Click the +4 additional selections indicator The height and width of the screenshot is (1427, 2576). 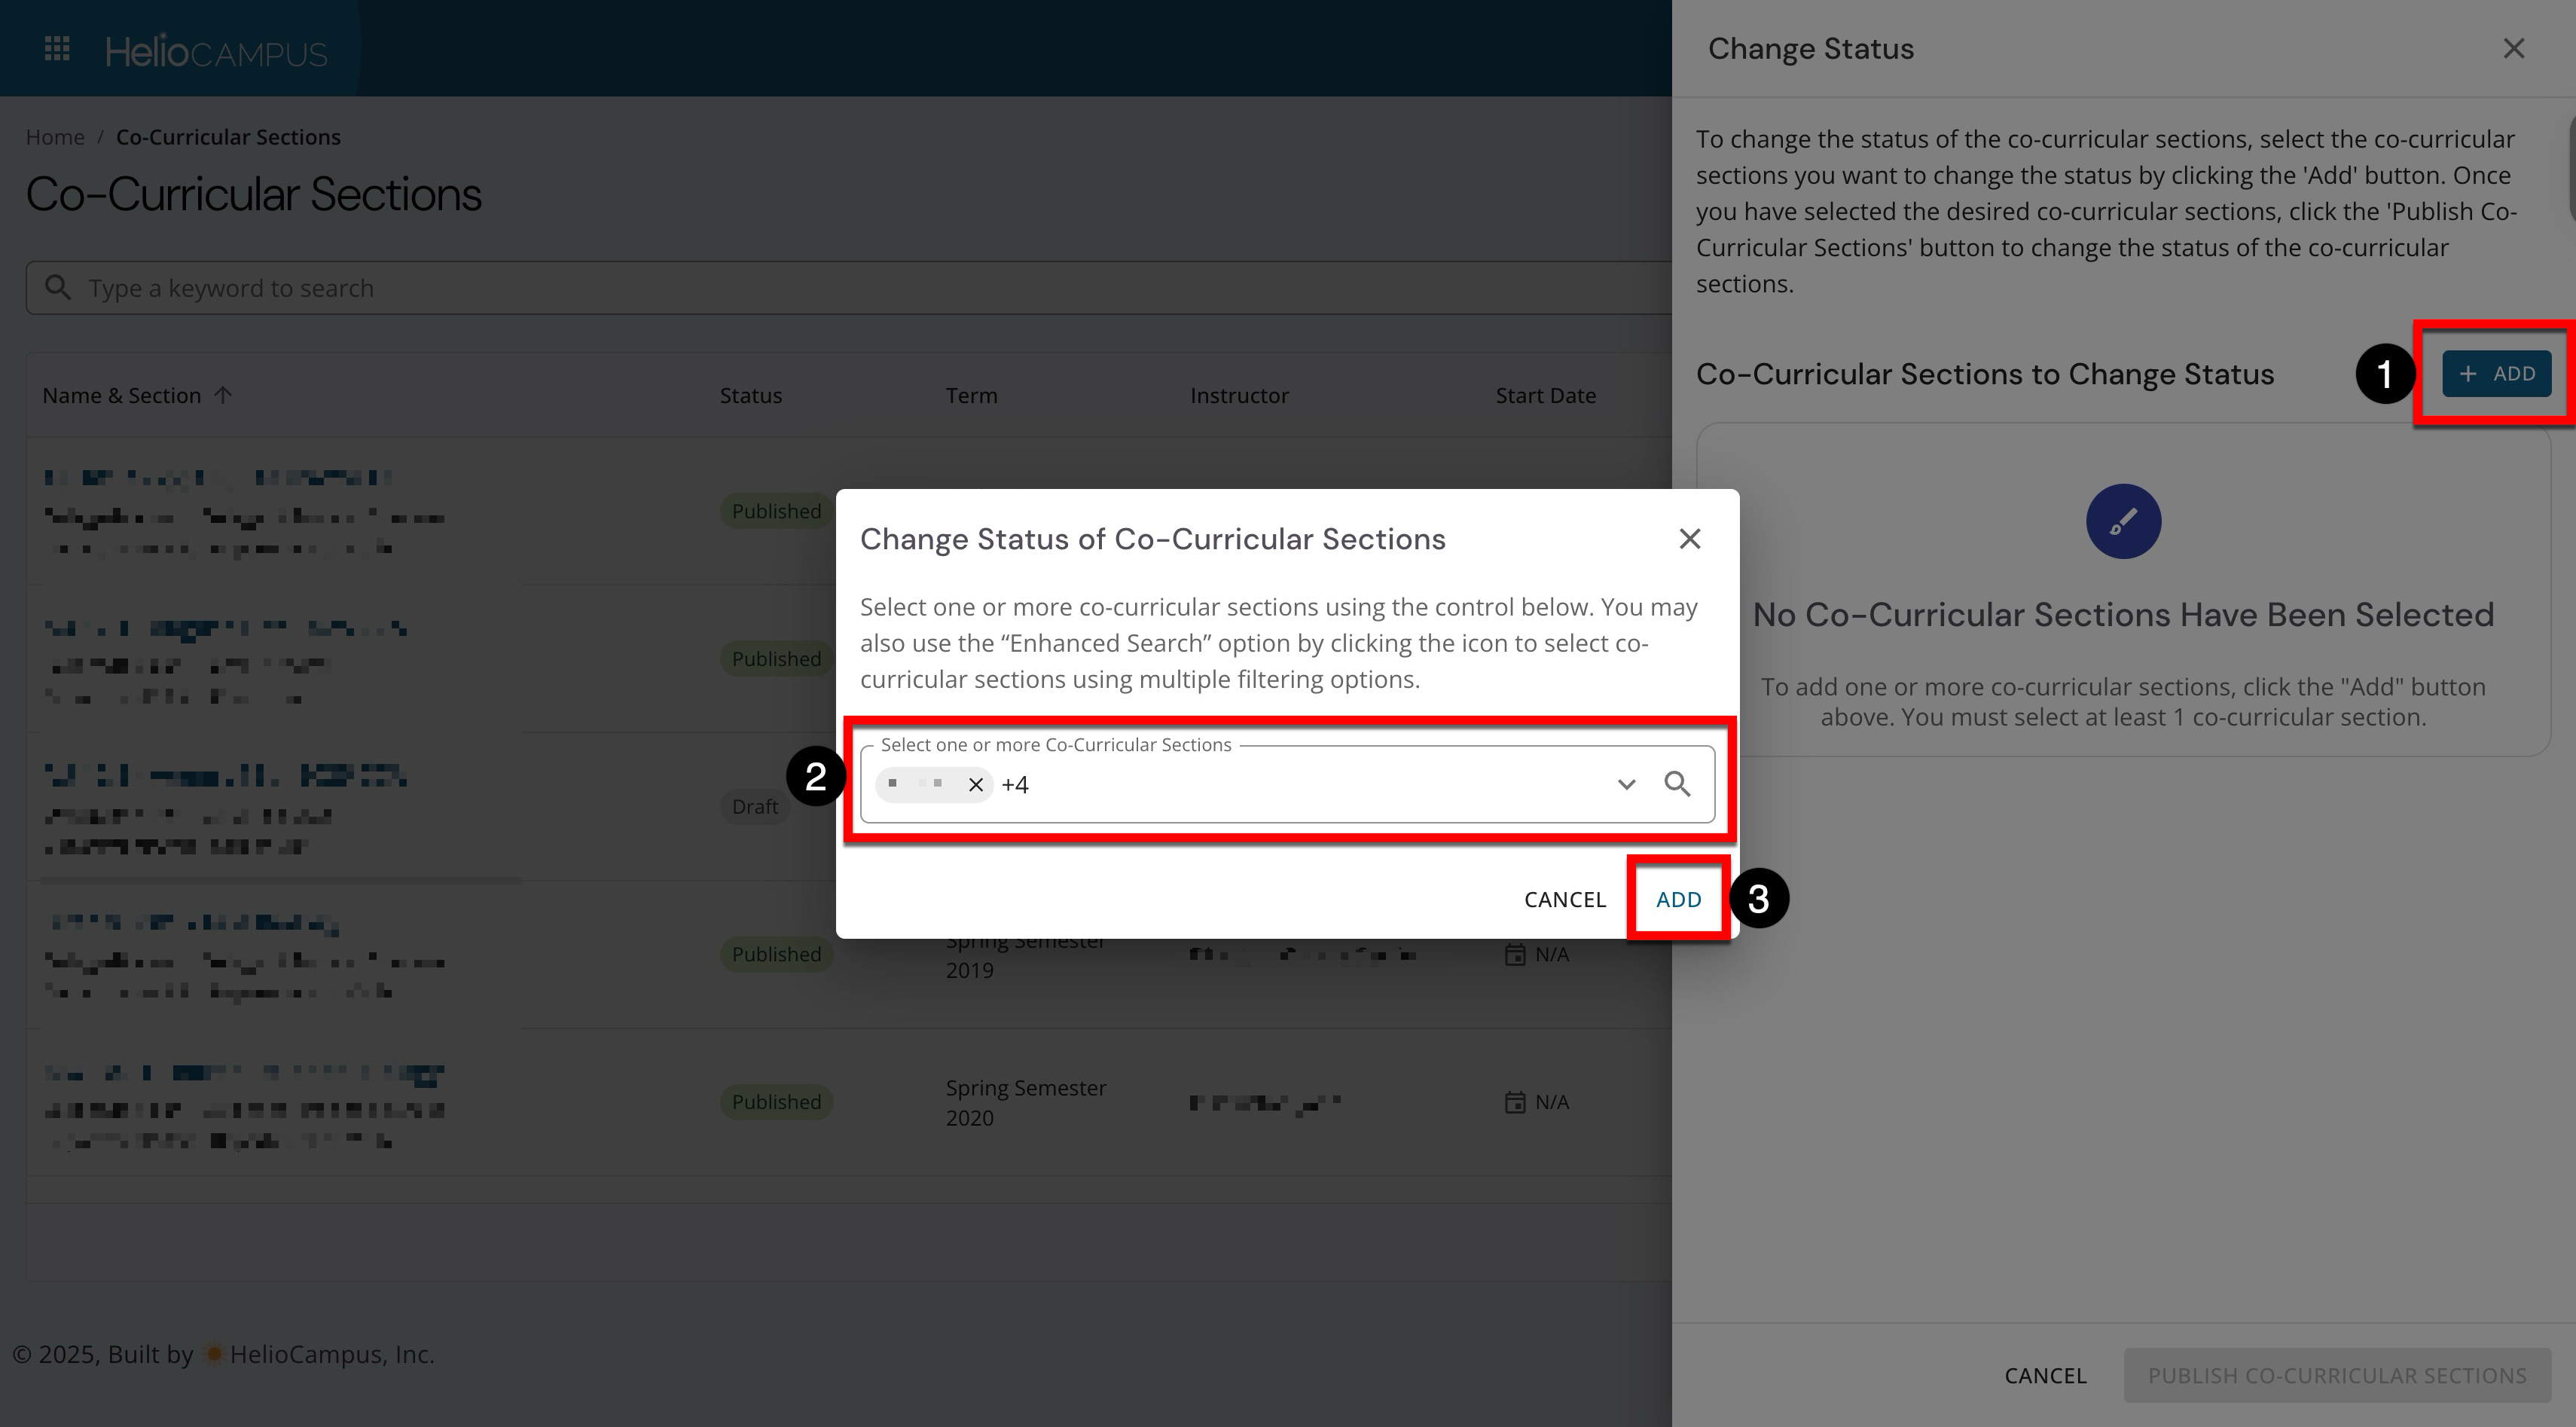pyautogui.click(x=1014, y=785)
